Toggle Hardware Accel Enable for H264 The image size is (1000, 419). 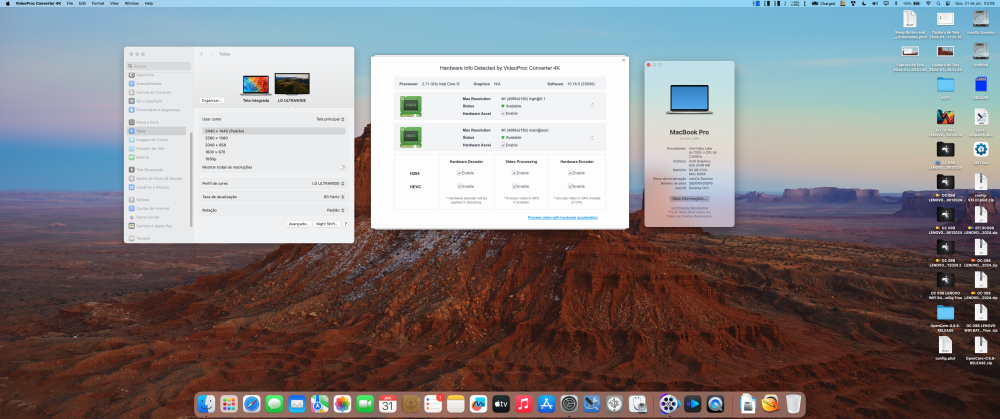coord(503,113)
